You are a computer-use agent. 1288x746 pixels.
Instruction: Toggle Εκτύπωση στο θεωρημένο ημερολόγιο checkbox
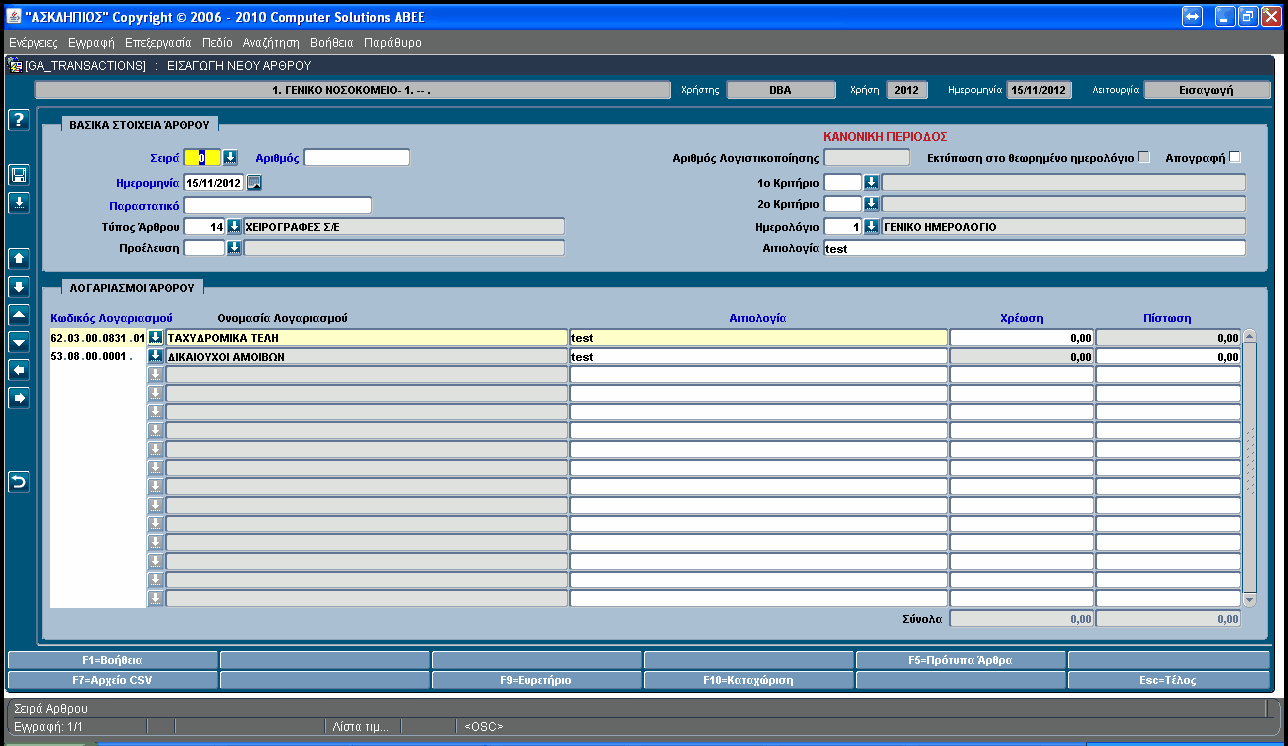pos(1144,157)
